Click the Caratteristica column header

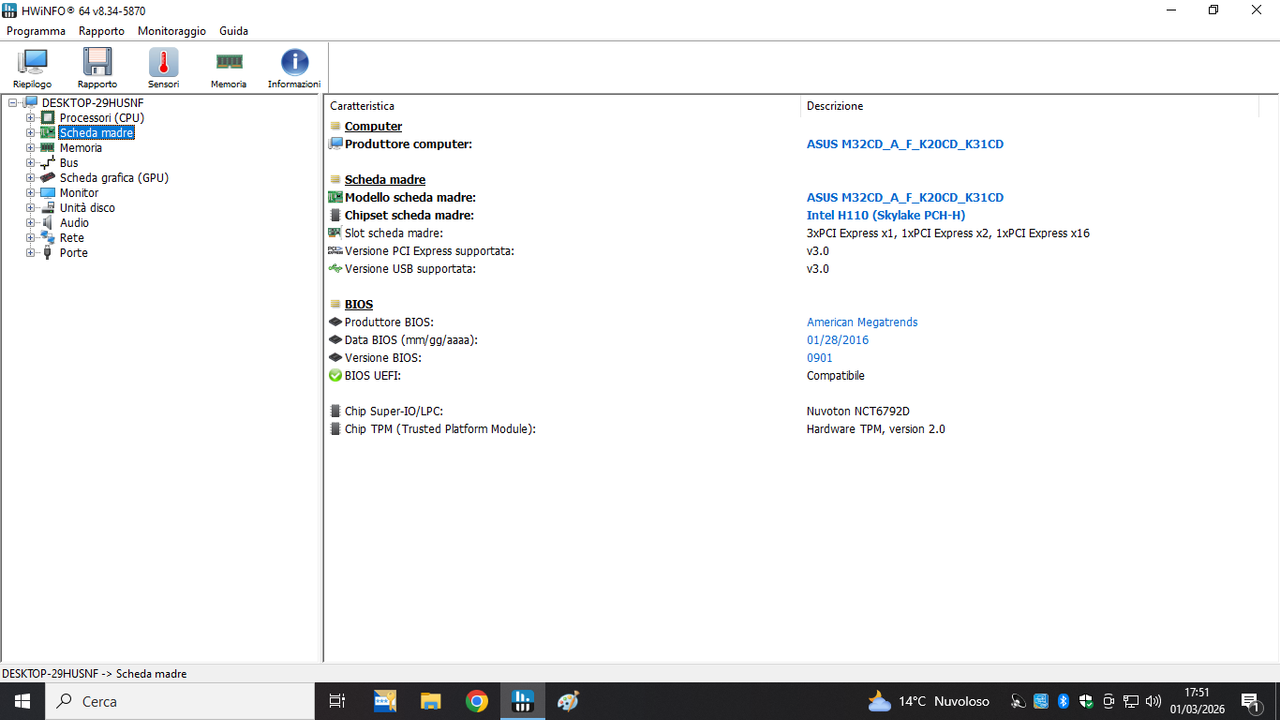coord(563,106)
